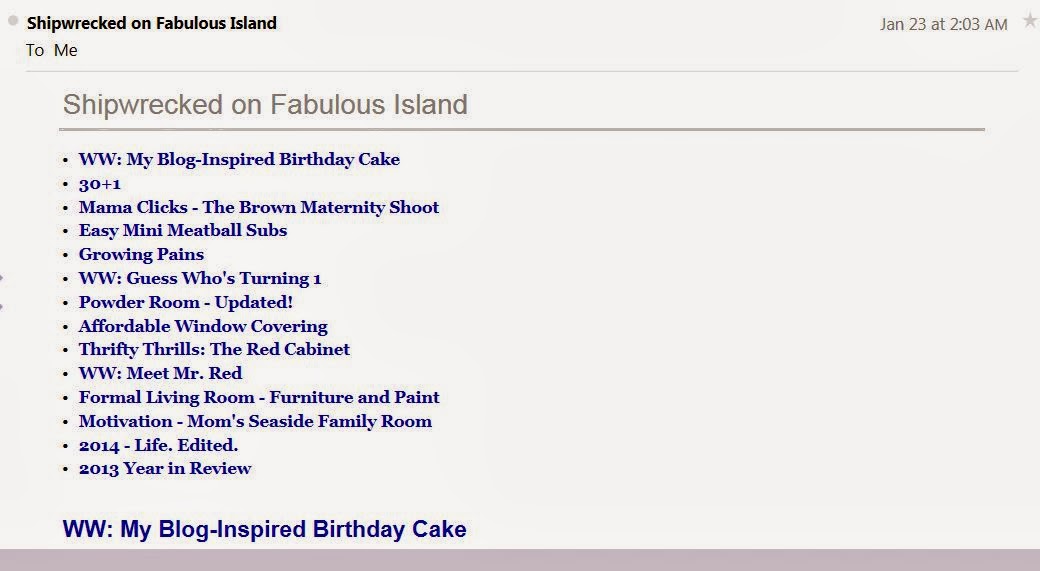Image resolution: width=1040 pixels, height=571 pixels.
Task: Open the 2014 - Life. Edited. link
Action: pos(158,445)
